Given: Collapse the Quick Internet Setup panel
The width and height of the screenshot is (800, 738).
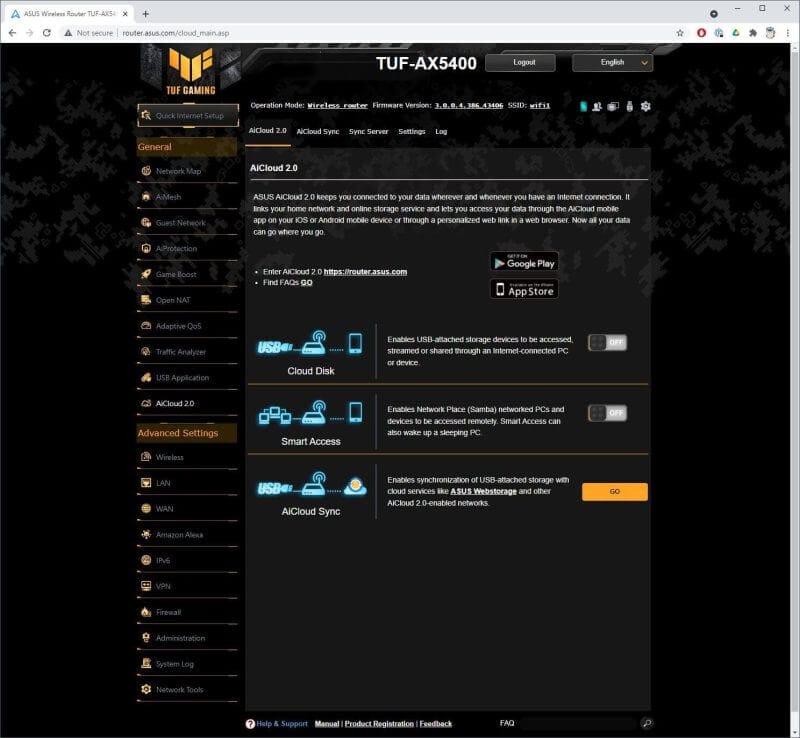Looking at the screenshot, I should pos(190,115).
